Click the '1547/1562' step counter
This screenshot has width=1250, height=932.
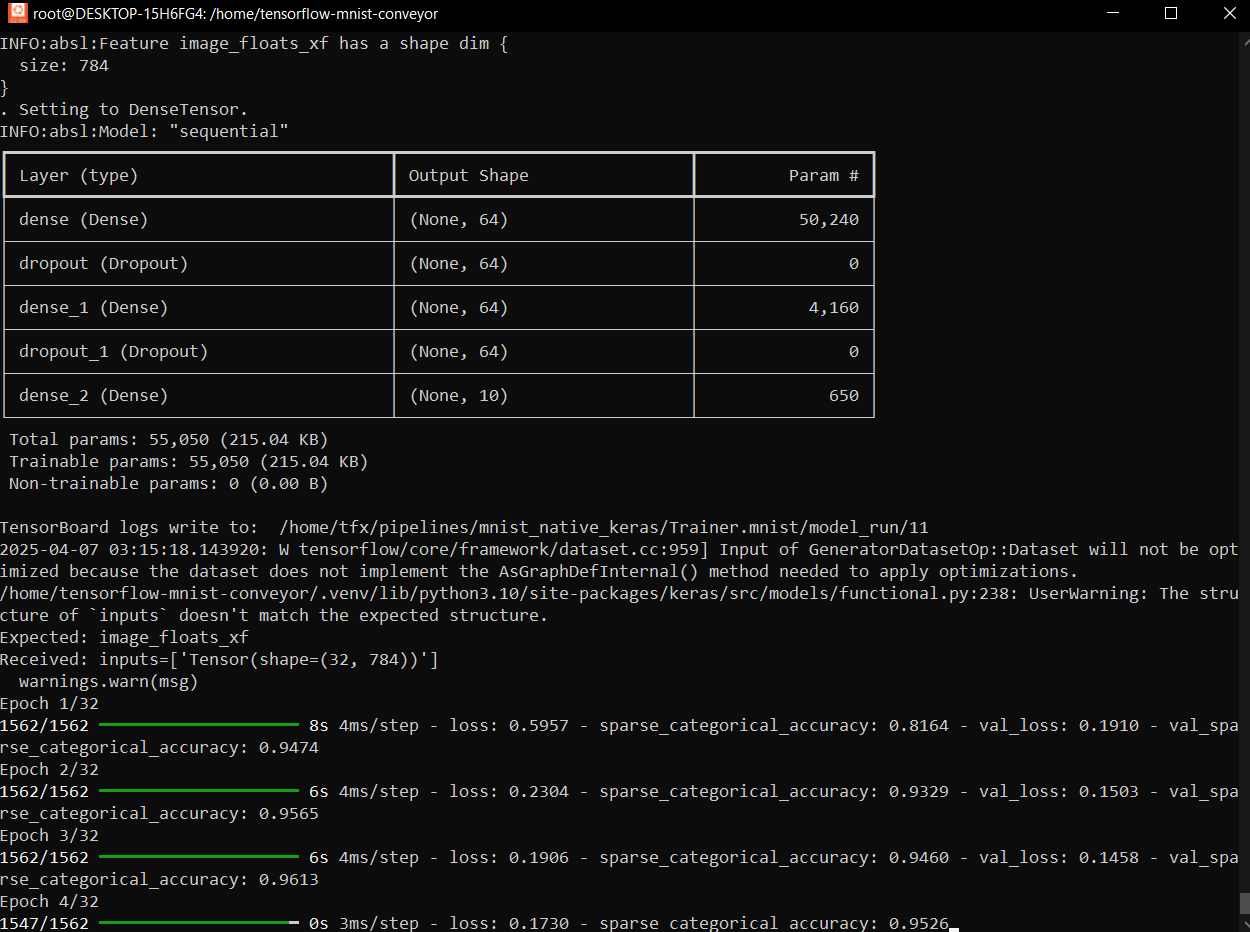[x=44, y=923]
